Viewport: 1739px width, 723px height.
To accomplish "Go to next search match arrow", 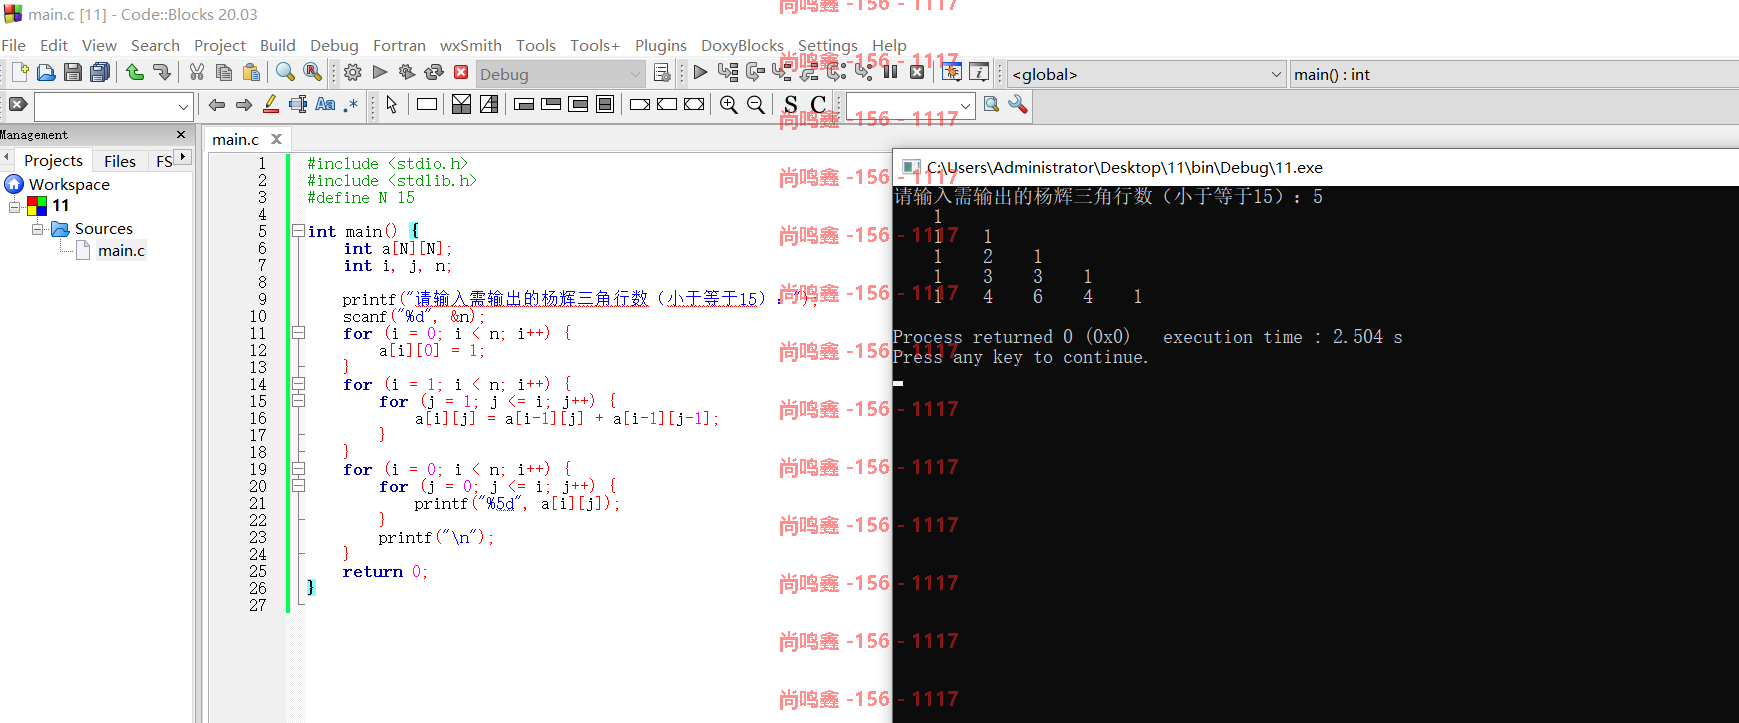I will tap(244, 104).
